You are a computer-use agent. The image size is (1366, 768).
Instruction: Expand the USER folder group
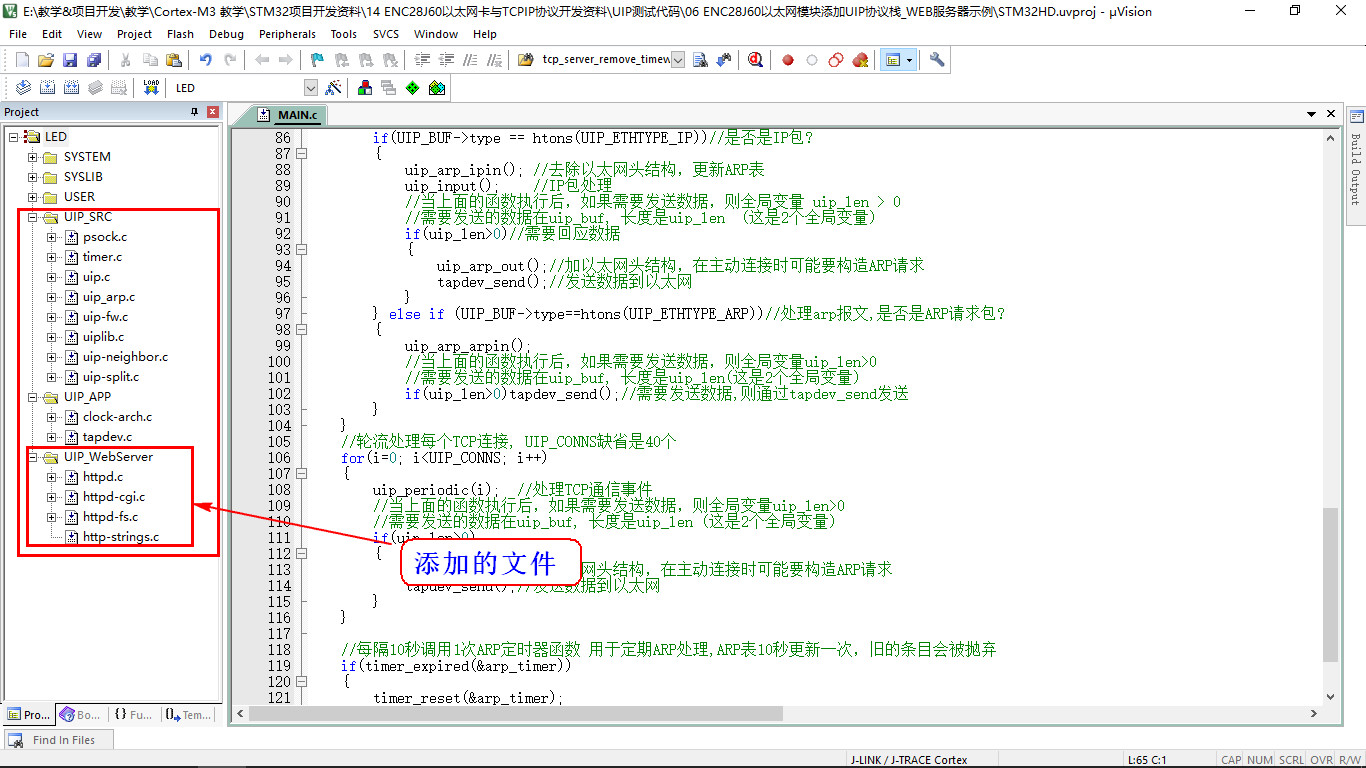pyautogui.click(x=32, y=197)
